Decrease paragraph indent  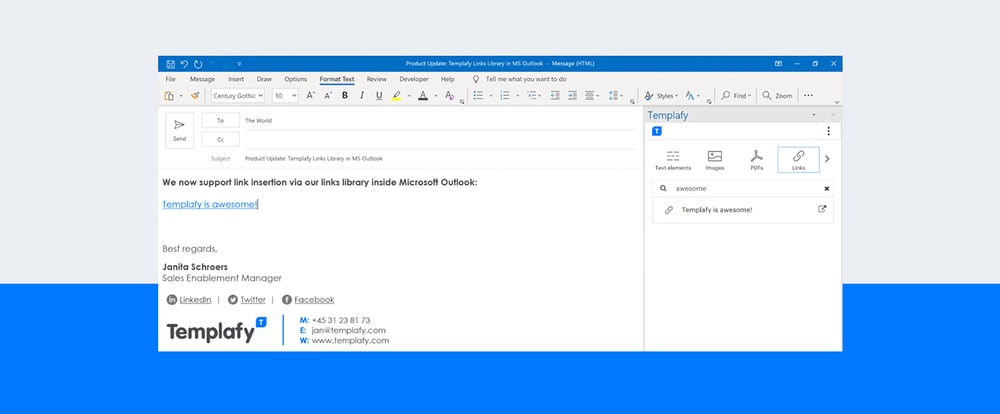pos(555,96)
